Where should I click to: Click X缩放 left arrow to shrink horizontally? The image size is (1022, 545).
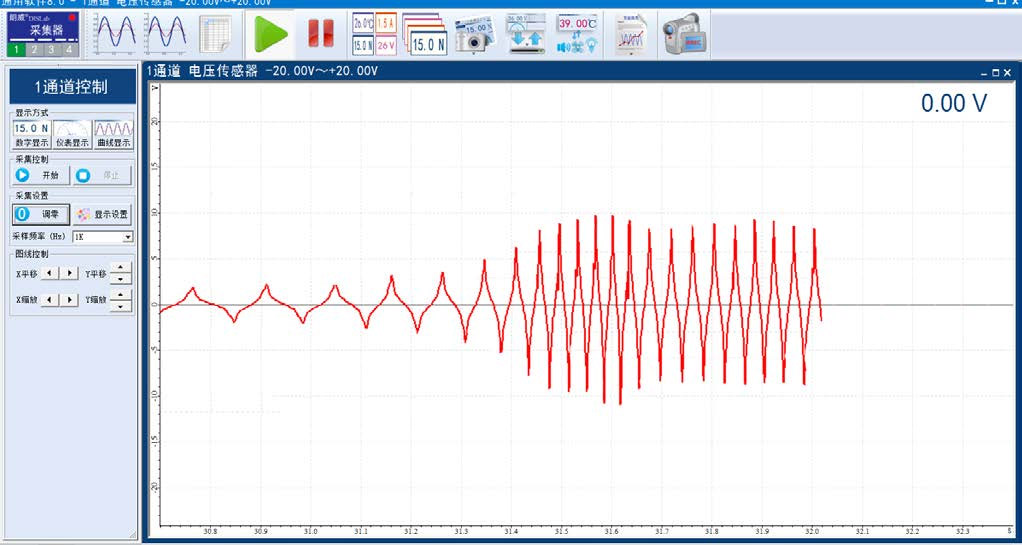pyautogui.click(x=50, y=300)
